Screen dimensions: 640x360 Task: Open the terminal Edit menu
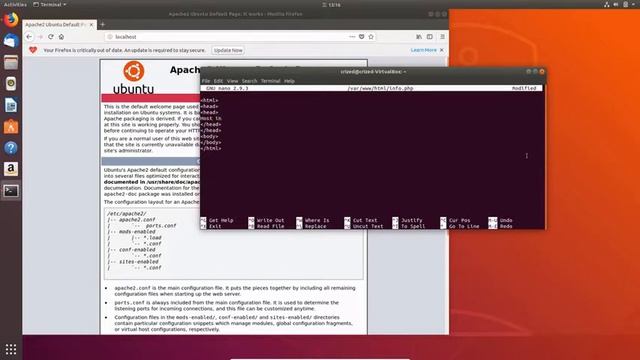(x=218, y=81)
